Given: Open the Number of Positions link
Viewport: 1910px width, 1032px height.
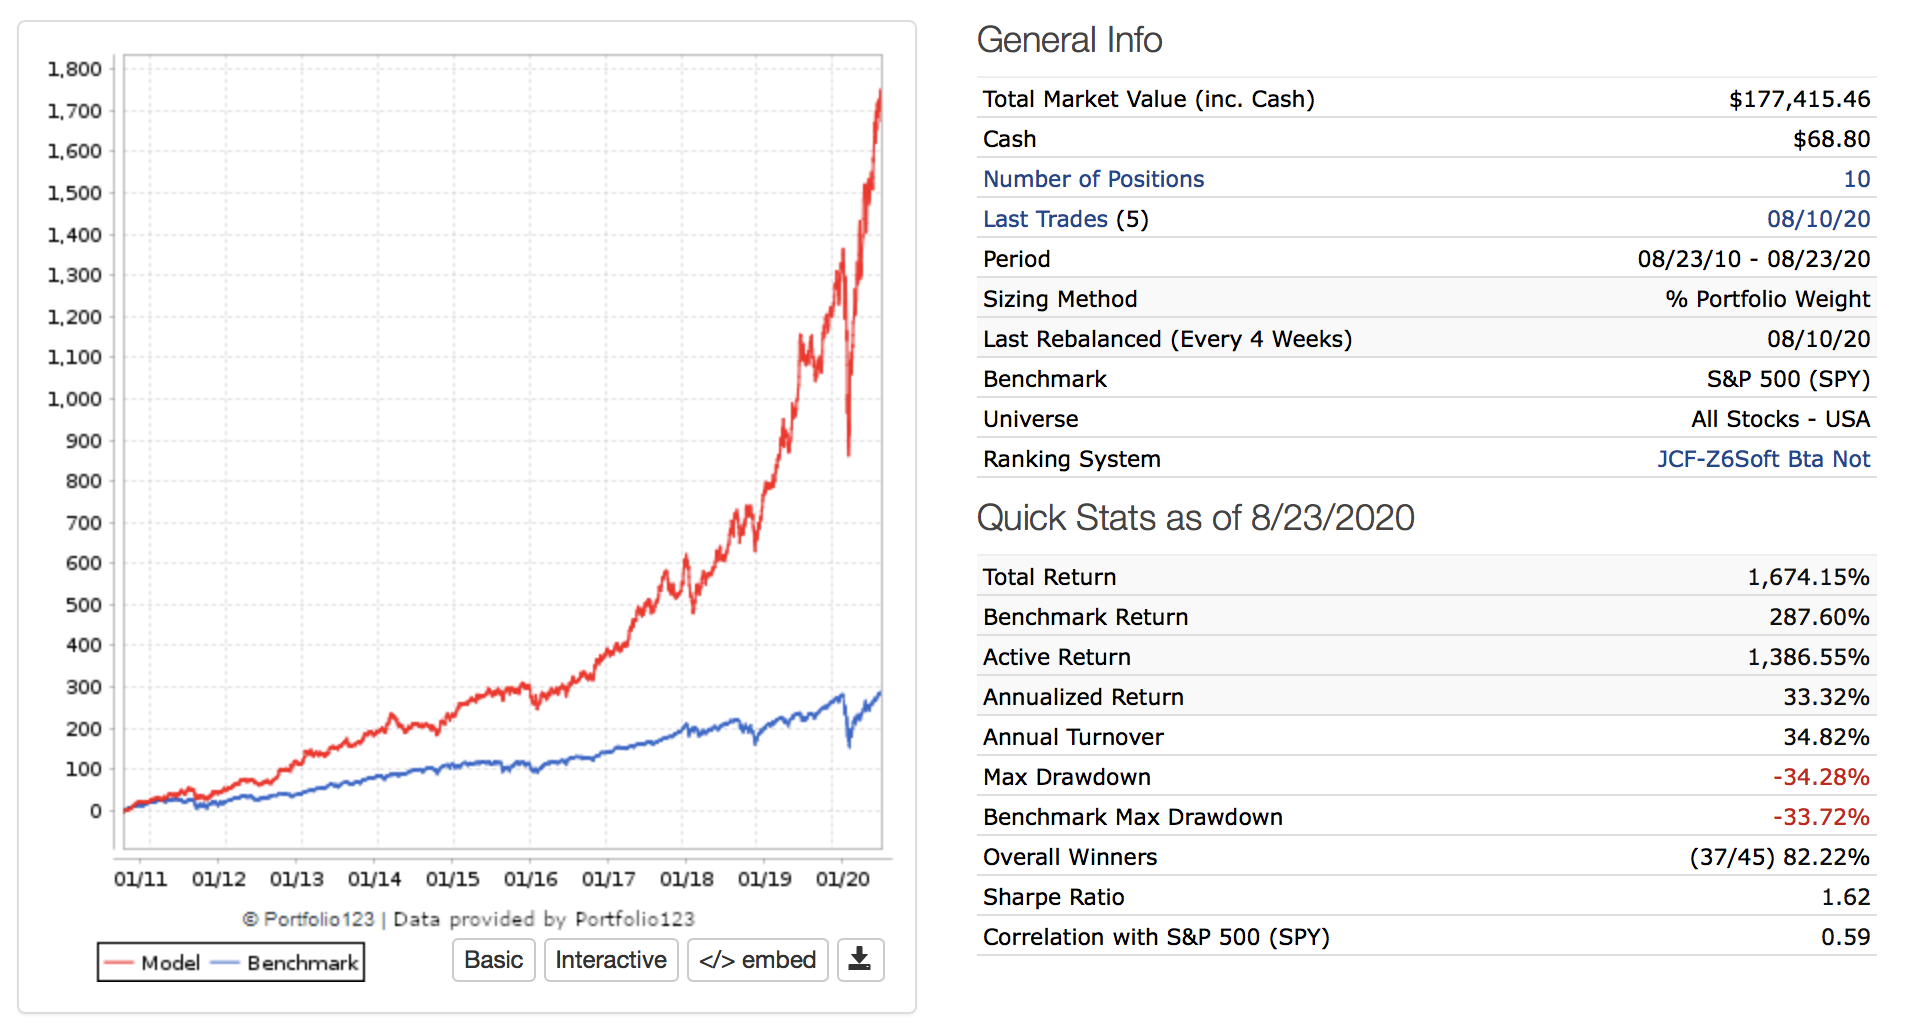Looking at the screenshot, I should coord(1093,179).
